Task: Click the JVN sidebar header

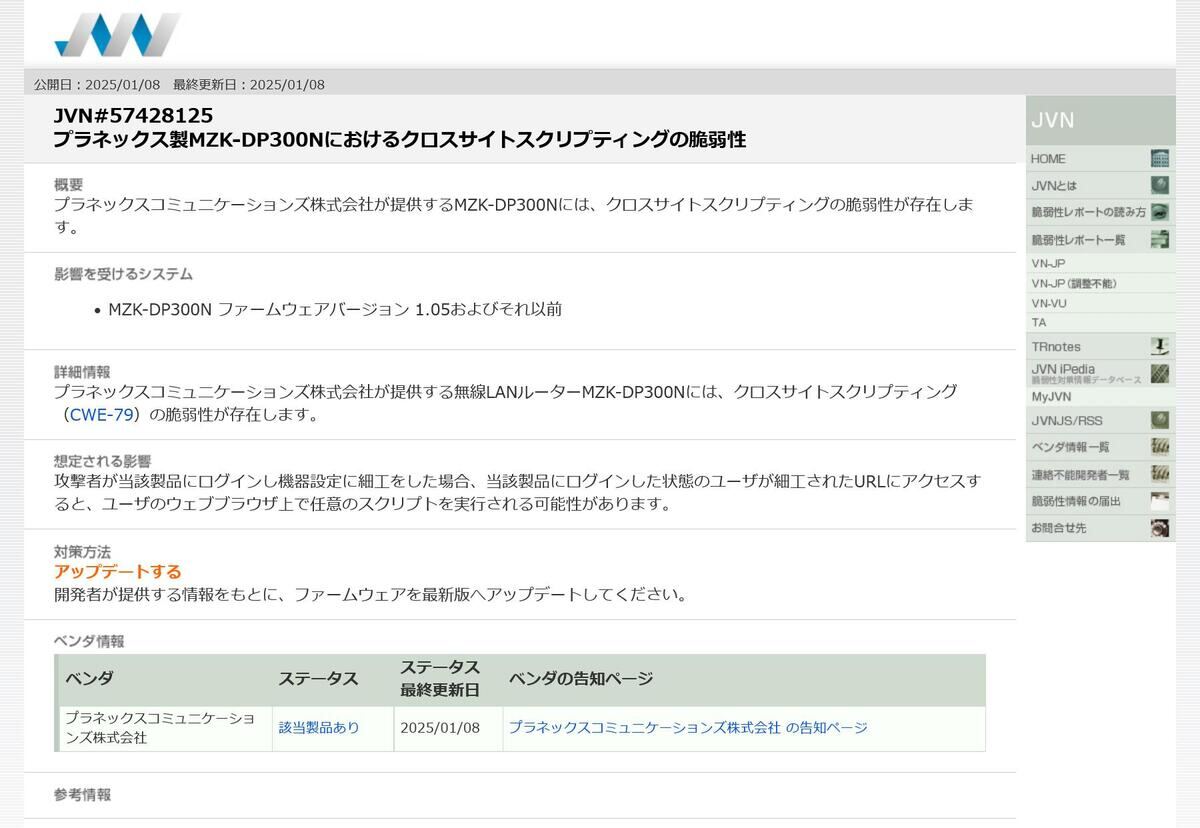Action: point(1100,120)
